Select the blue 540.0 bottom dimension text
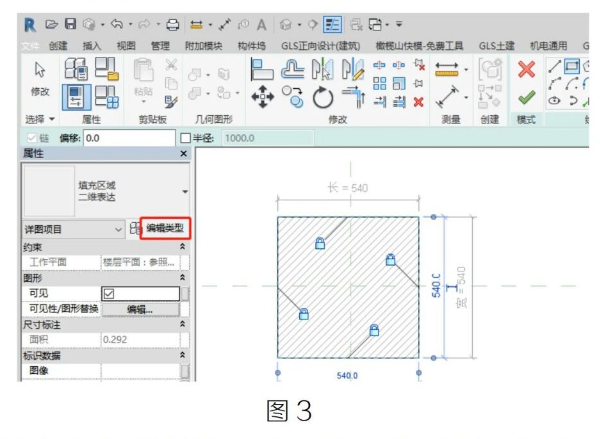This screenshot has width=600, height=439. 347,375
